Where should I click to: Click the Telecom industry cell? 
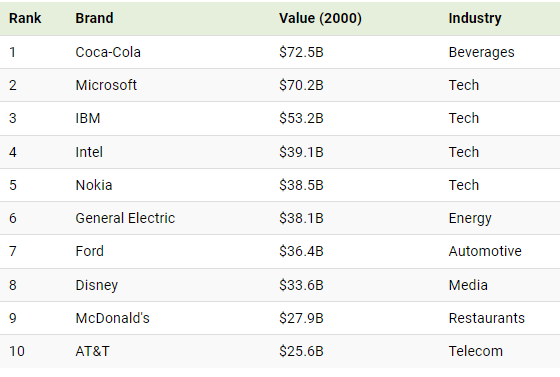pyautogui.click(x=476, y=351)
